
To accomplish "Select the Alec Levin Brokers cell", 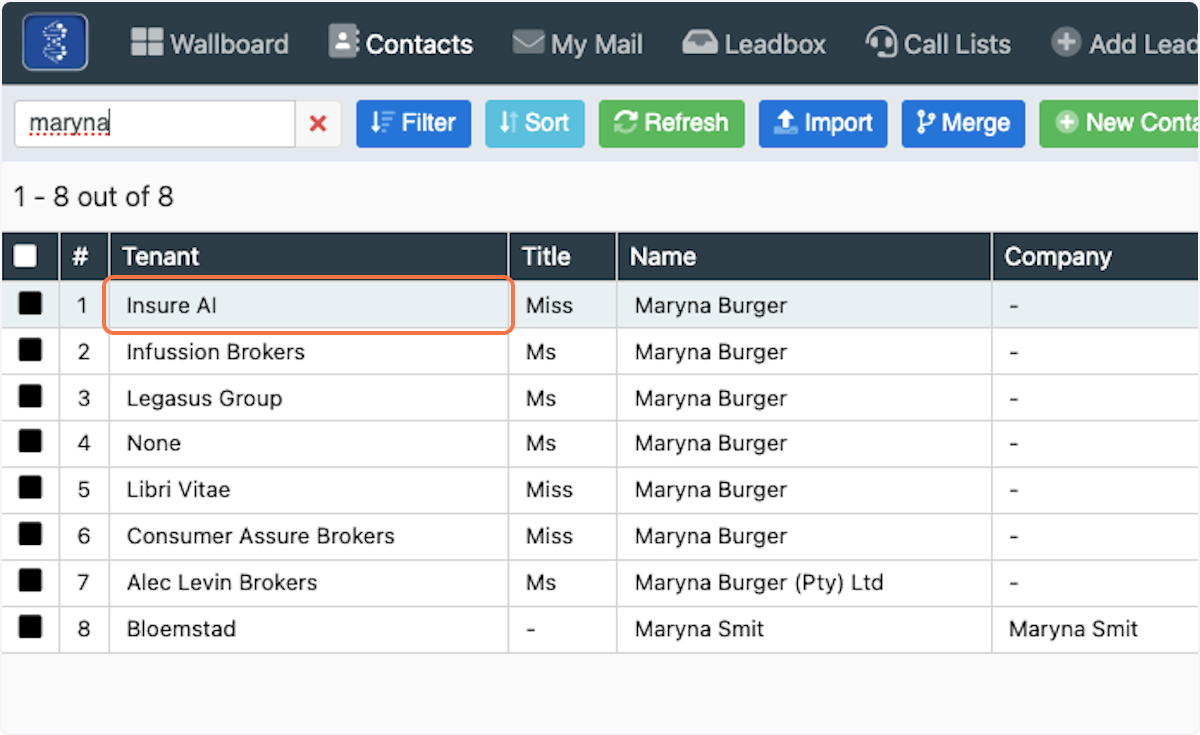I will click(309, 582).
